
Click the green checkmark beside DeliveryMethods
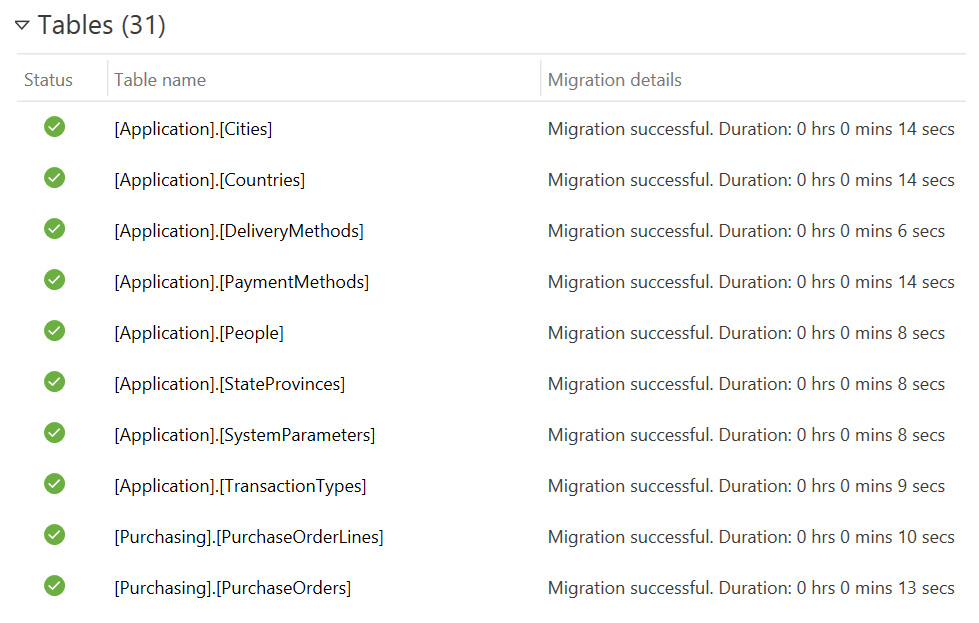tap(55, 229)
